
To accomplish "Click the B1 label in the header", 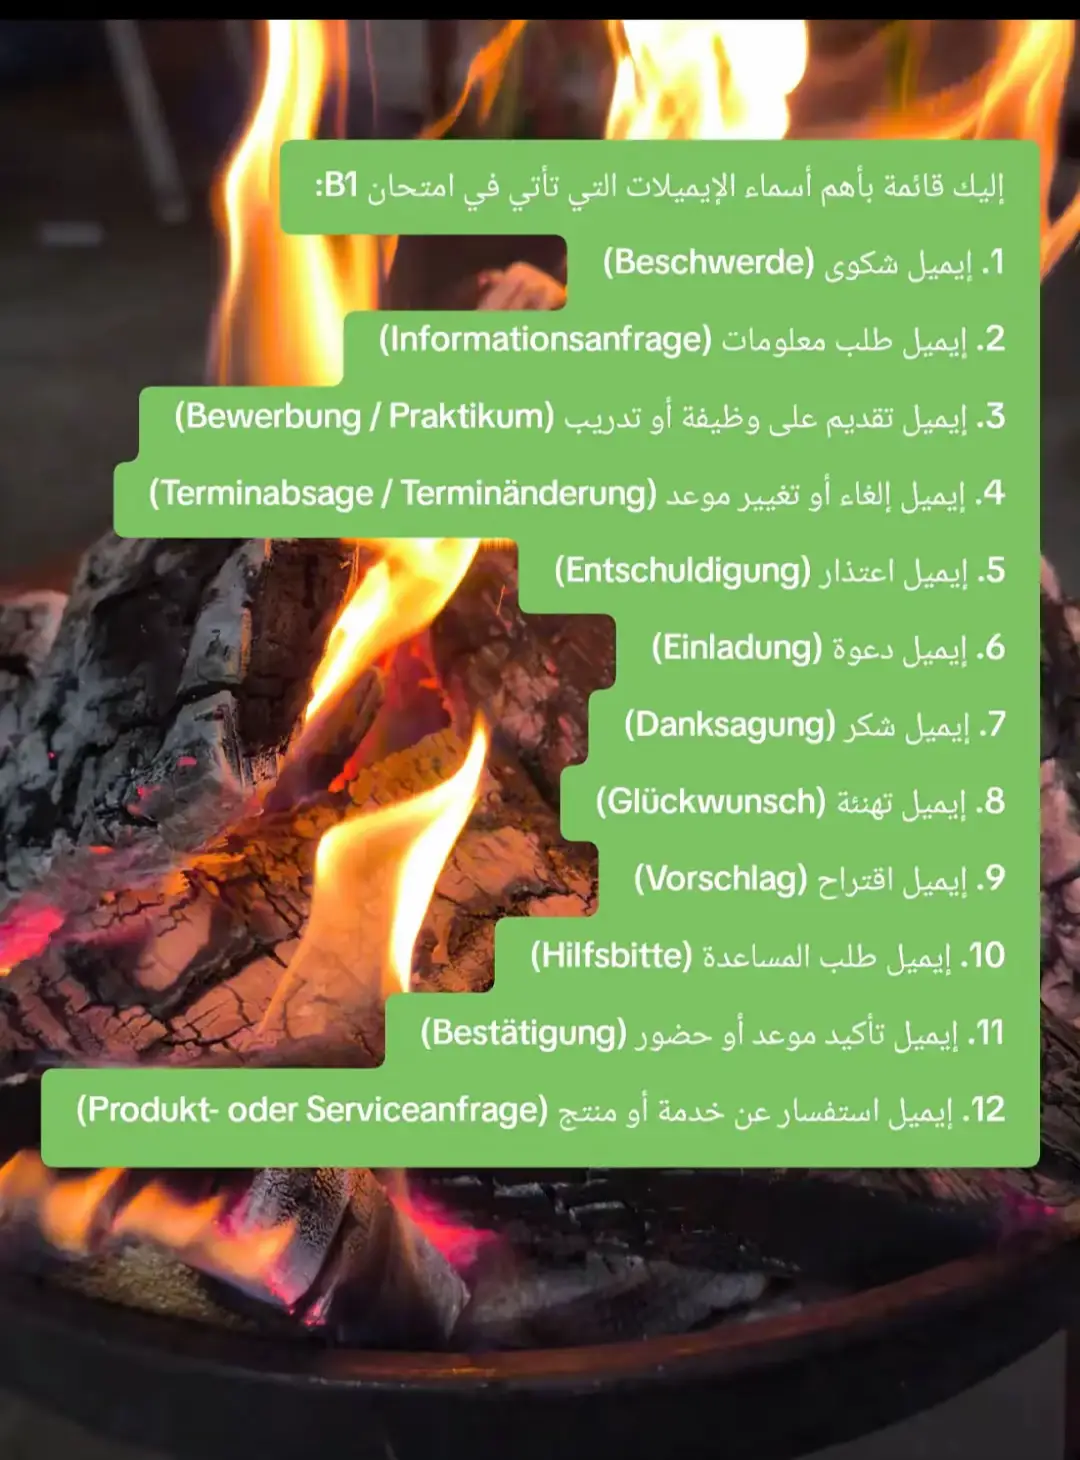I will click(x=340, y=186).
